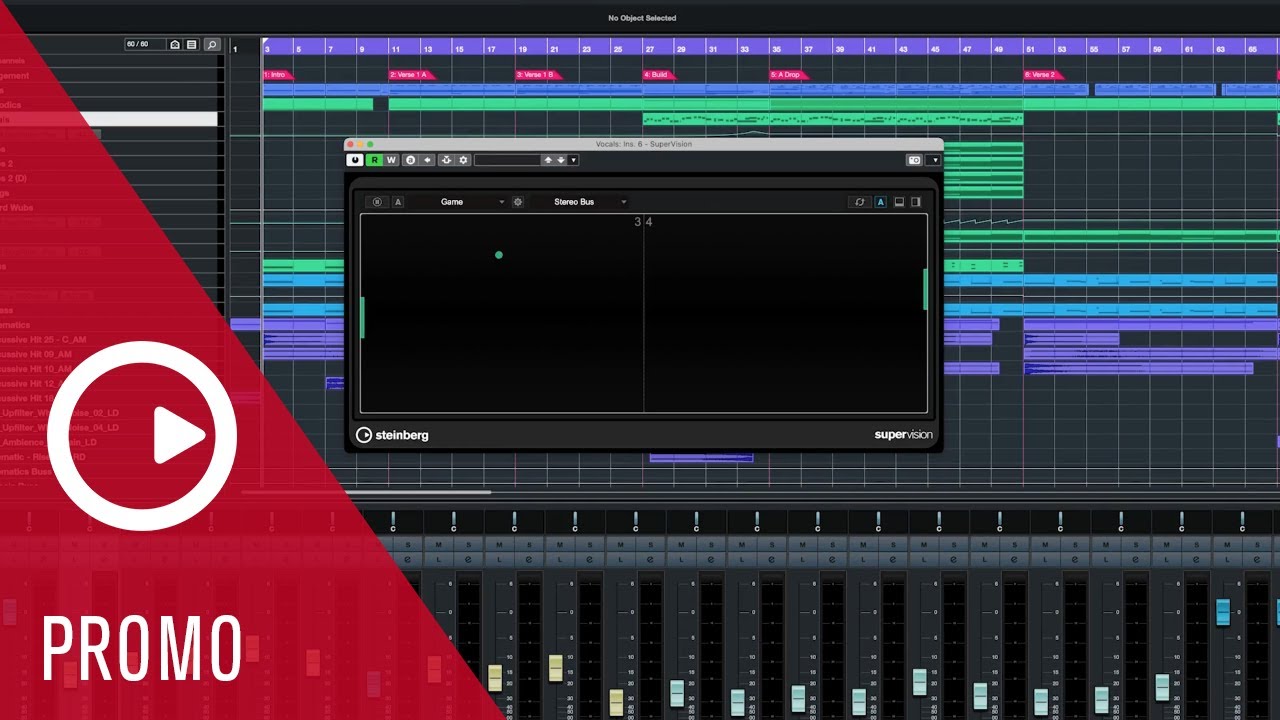The width and height of the screenshot is (1280, 720).
Task: Load previous preset with up arrow
Action: coord(548,160)
